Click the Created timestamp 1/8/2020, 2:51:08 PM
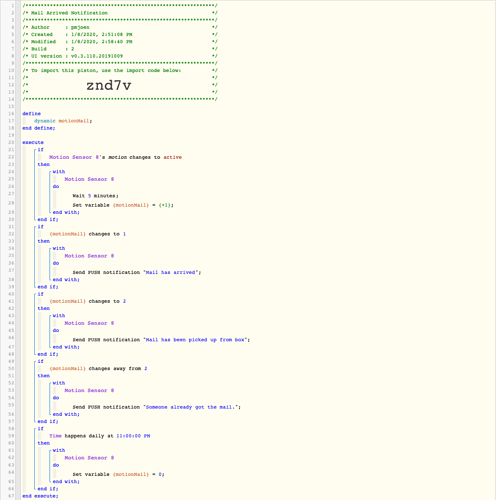 (x=102, y=34)
